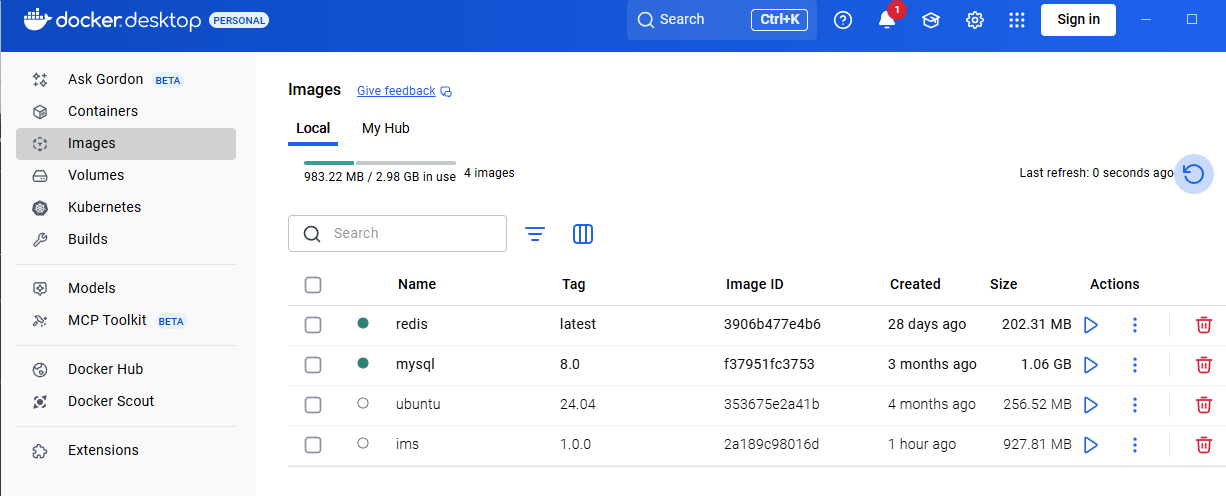Select Images in sidebar
Viewport: 1226px width, 496px height.
click(x=126, y=143)
